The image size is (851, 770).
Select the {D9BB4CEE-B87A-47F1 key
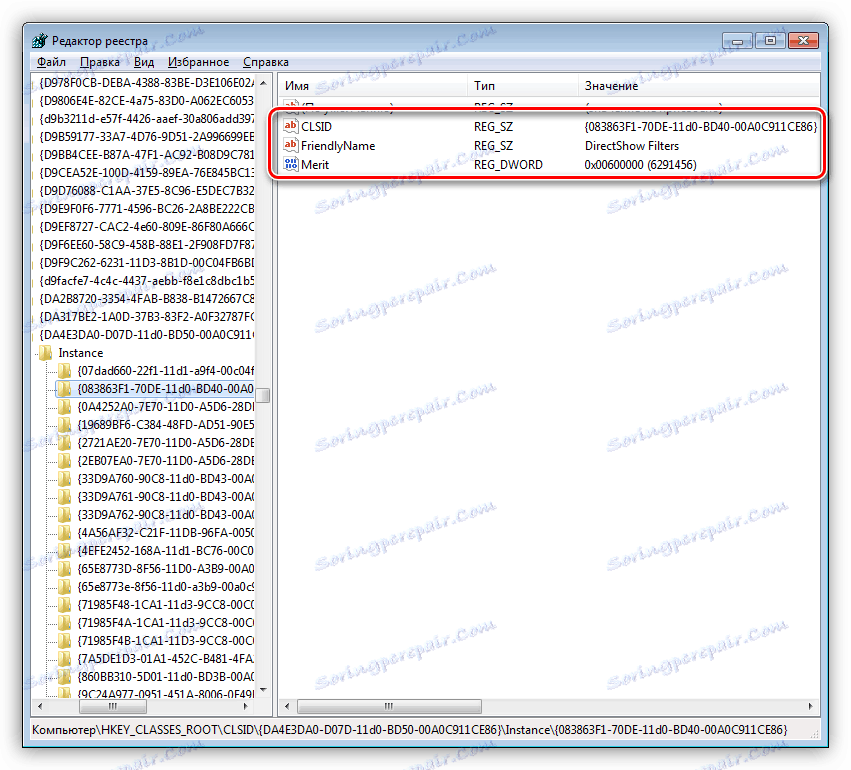coord(146,155)
